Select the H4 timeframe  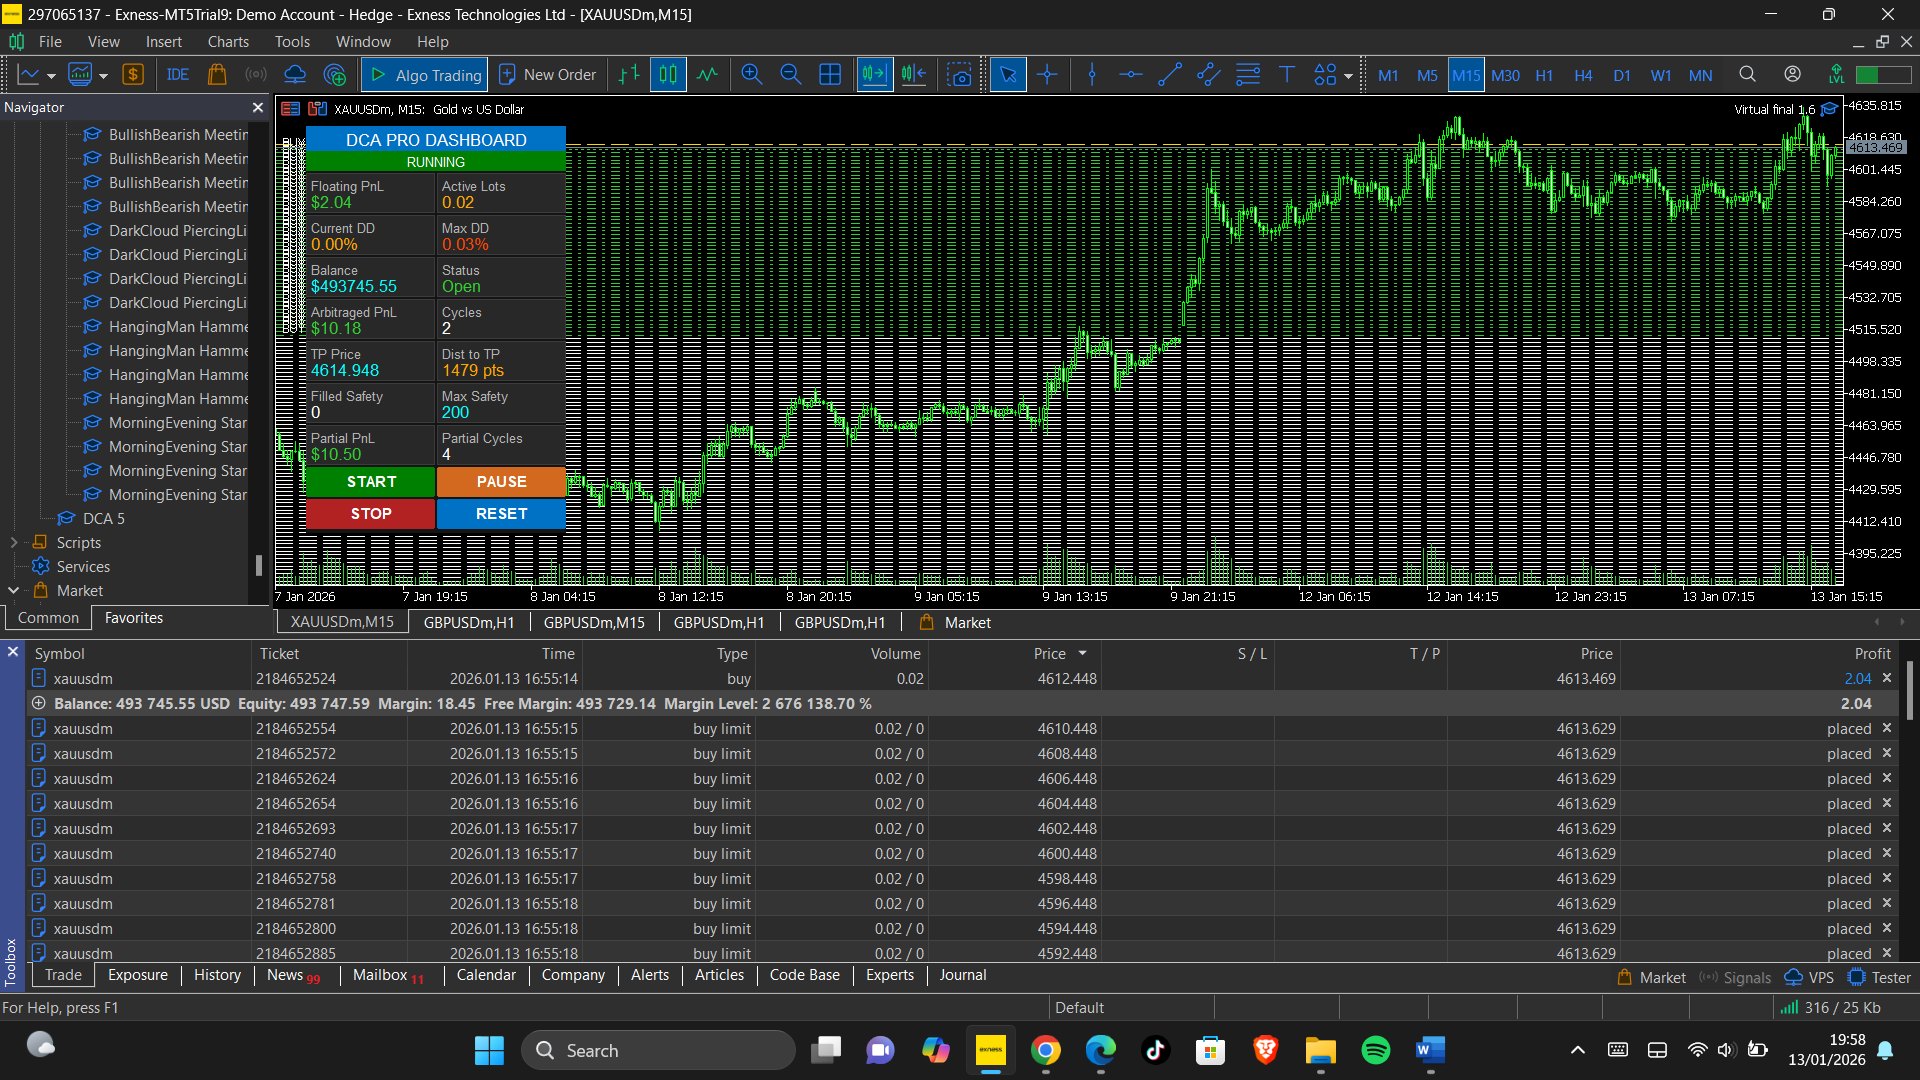[1583, 75]
